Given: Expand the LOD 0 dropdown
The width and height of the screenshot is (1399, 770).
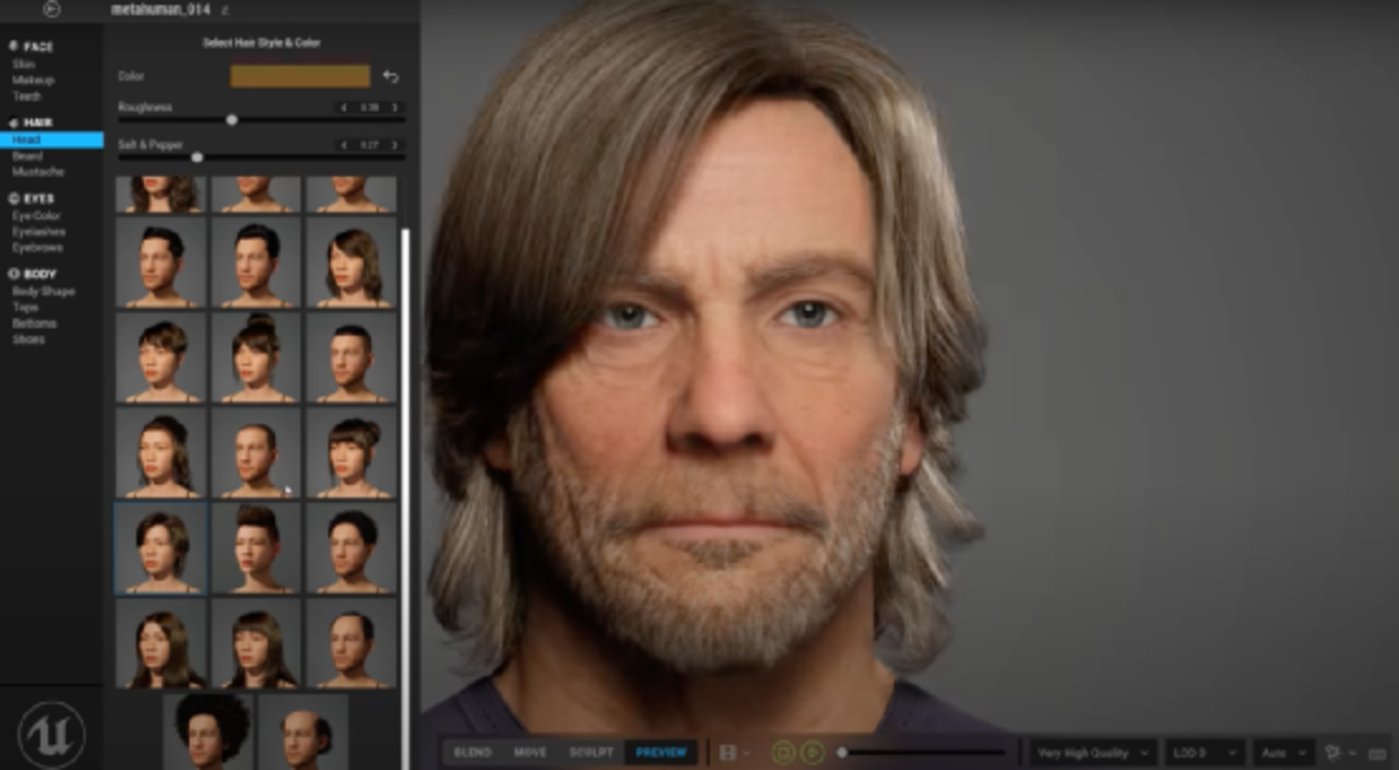Looking at the screenshot, I should [x=1204, y=753].
